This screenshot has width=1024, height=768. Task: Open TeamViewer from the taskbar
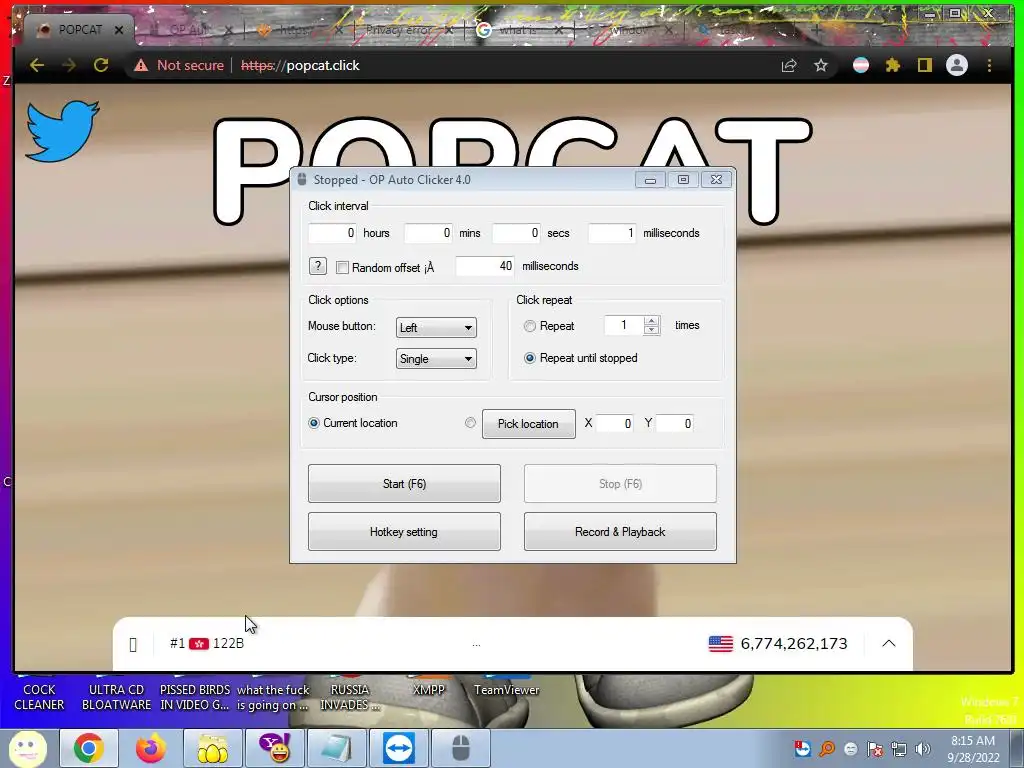click(399, 748)
